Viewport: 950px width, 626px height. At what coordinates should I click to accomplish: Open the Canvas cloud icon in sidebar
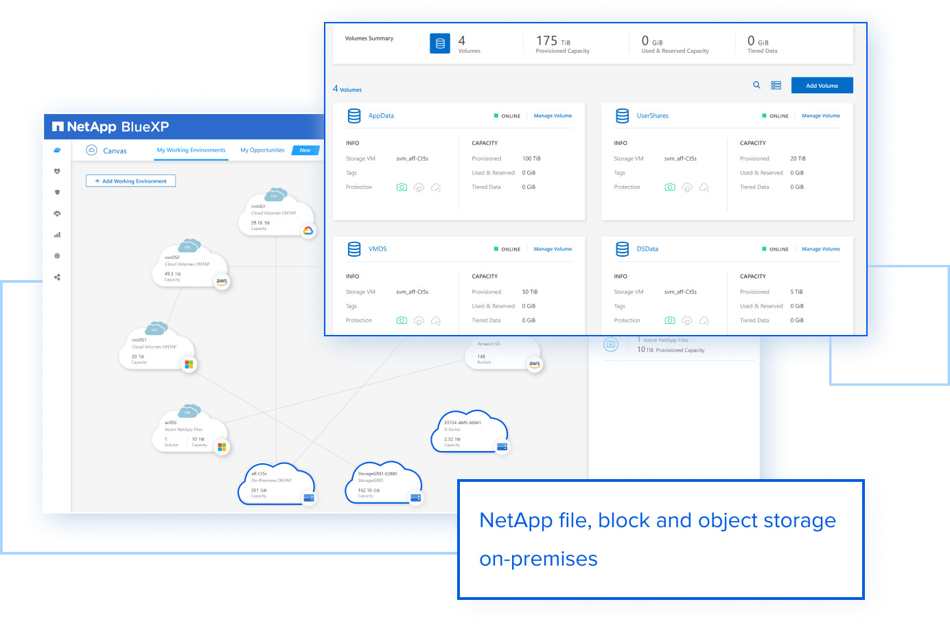pos(57,150)
